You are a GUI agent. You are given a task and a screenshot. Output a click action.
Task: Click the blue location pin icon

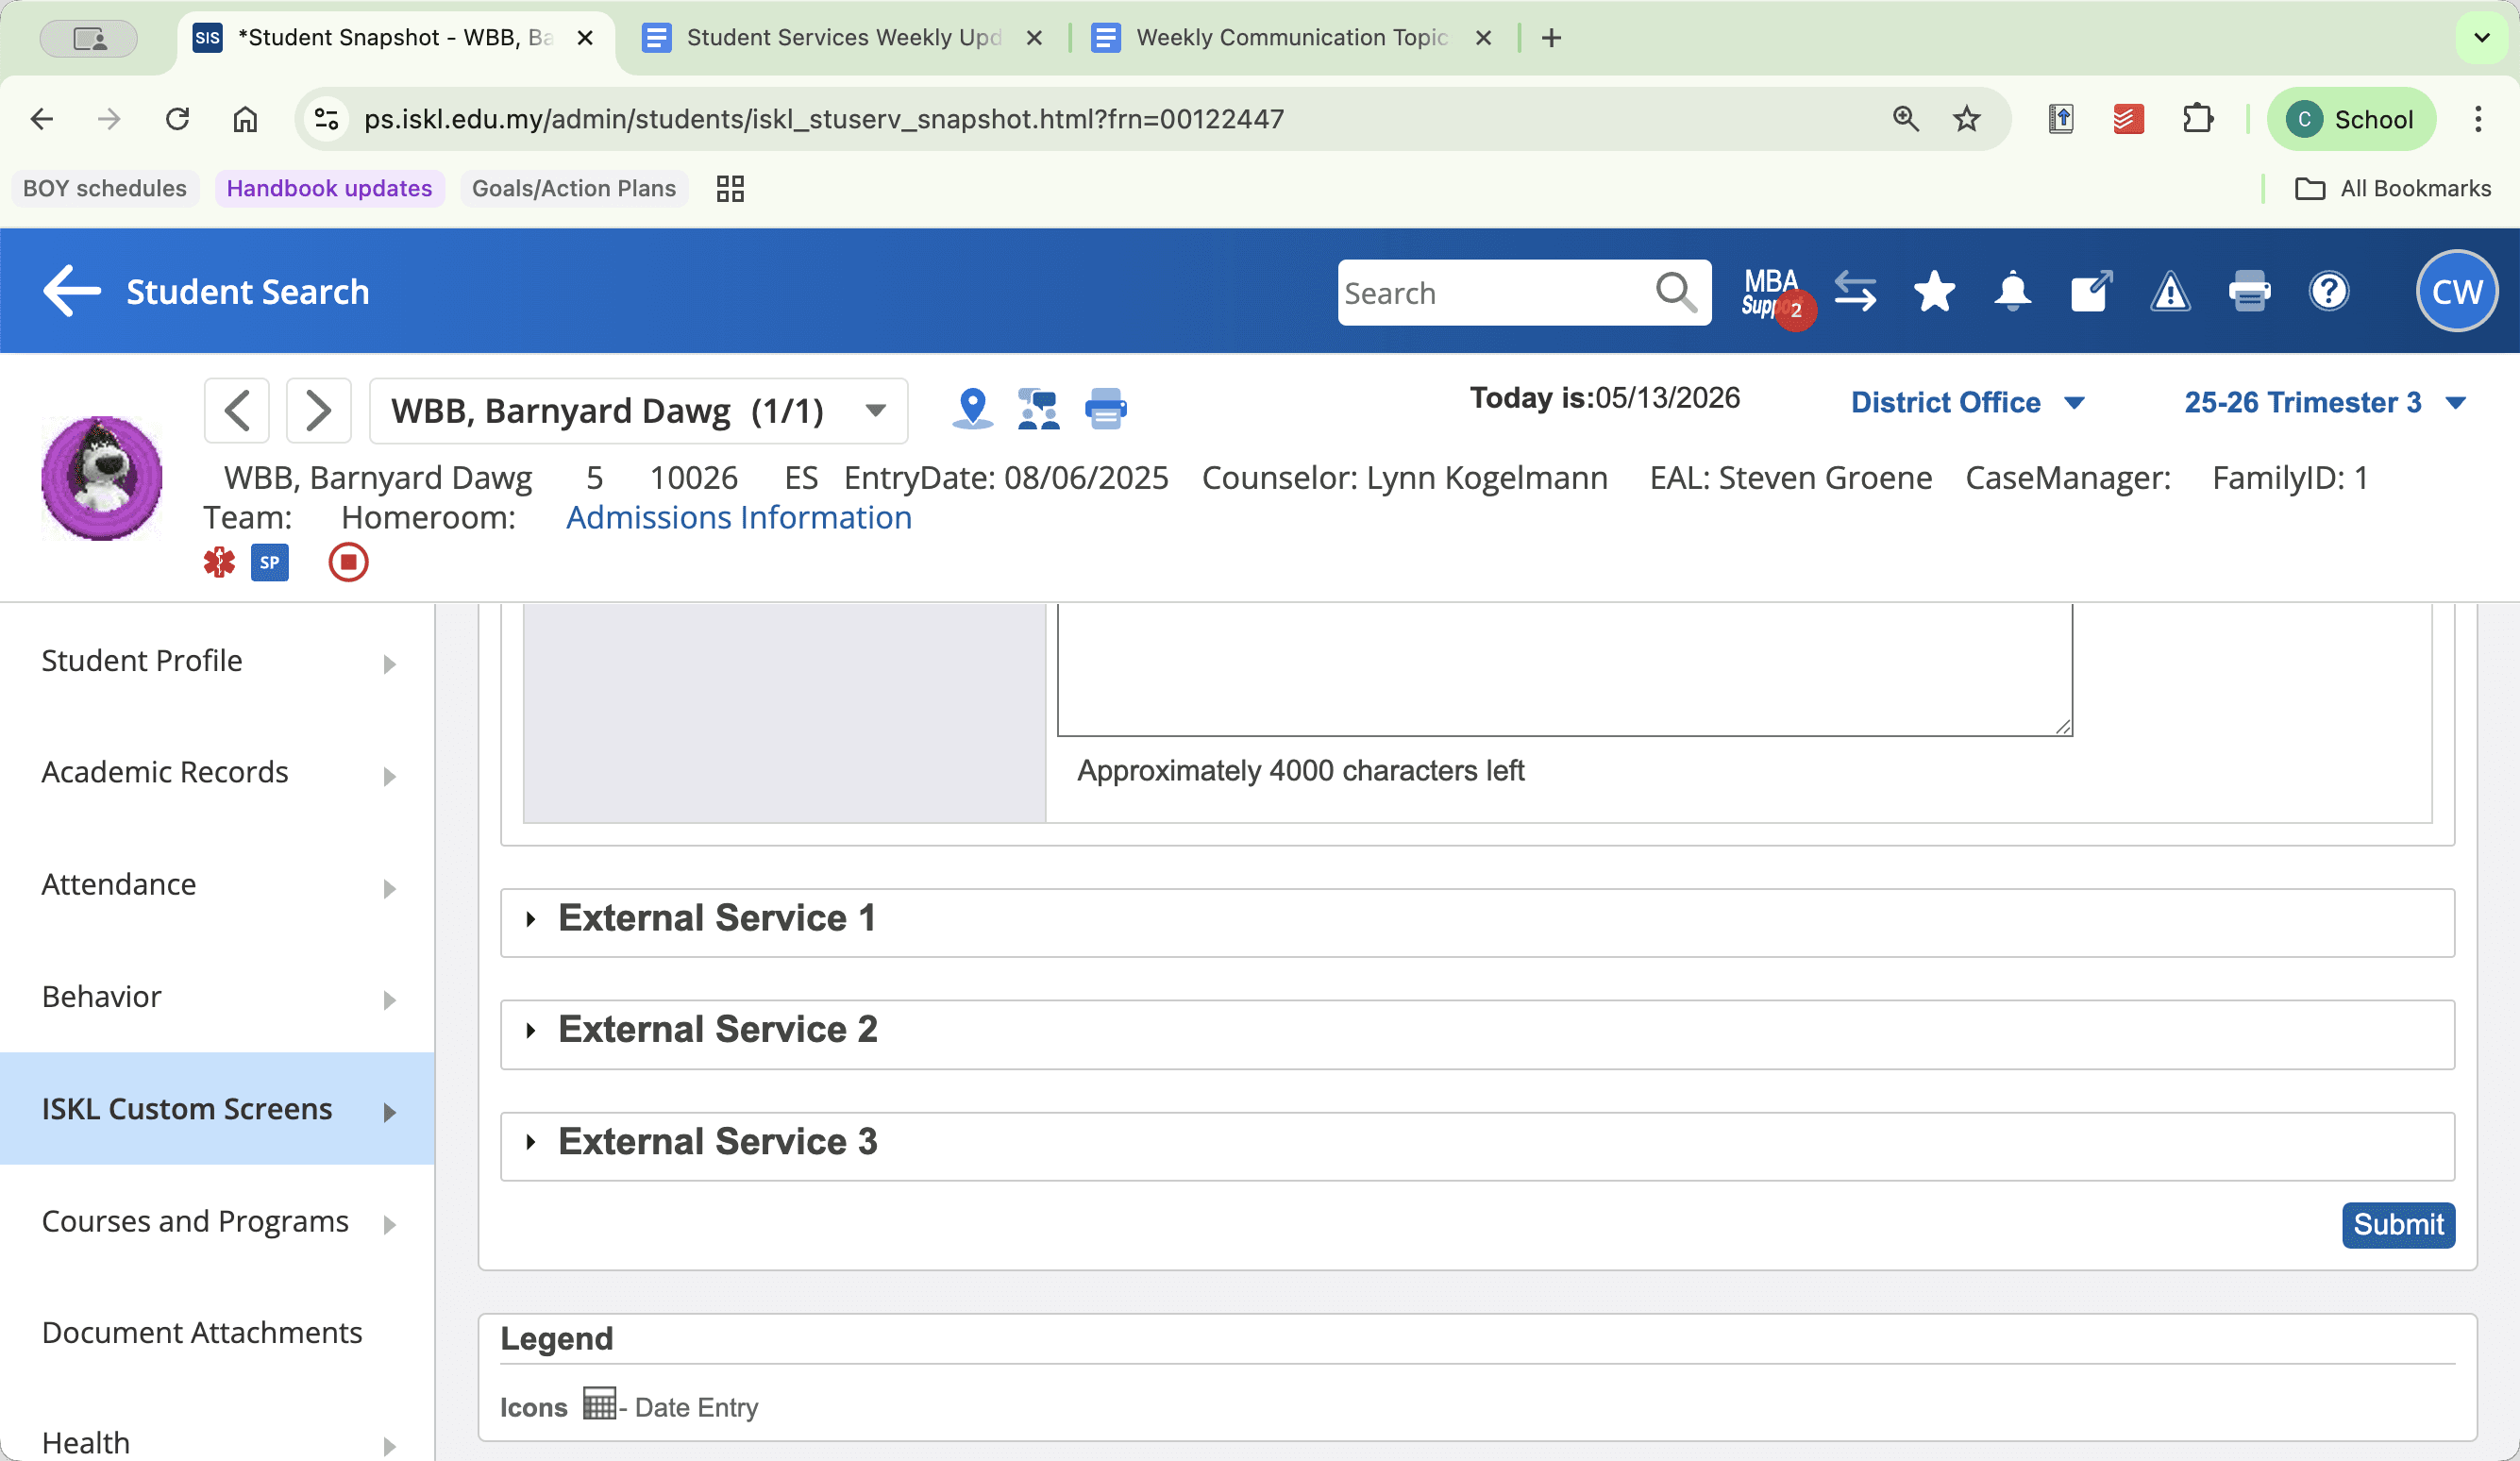(x=972, y=408)
